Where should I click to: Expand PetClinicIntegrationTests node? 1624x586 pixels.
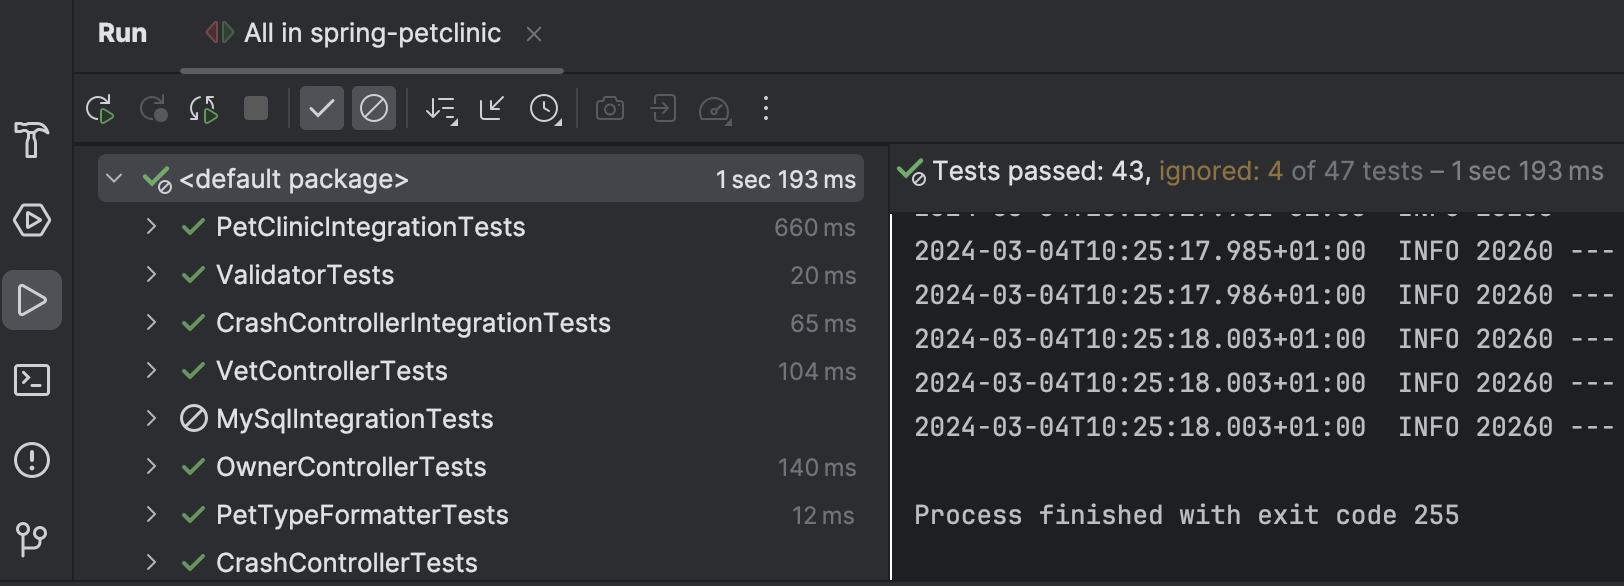point(151,227)
